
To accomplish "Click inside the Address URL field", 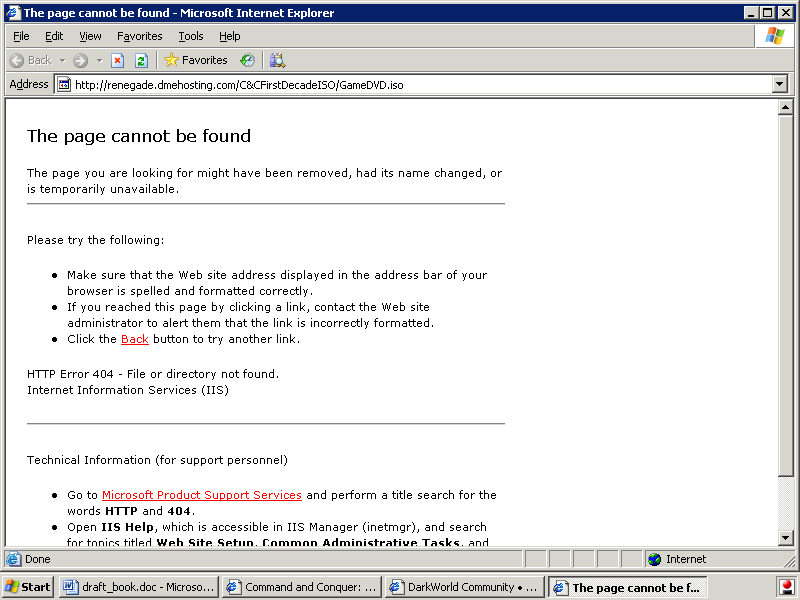I will tap(400, 85).
